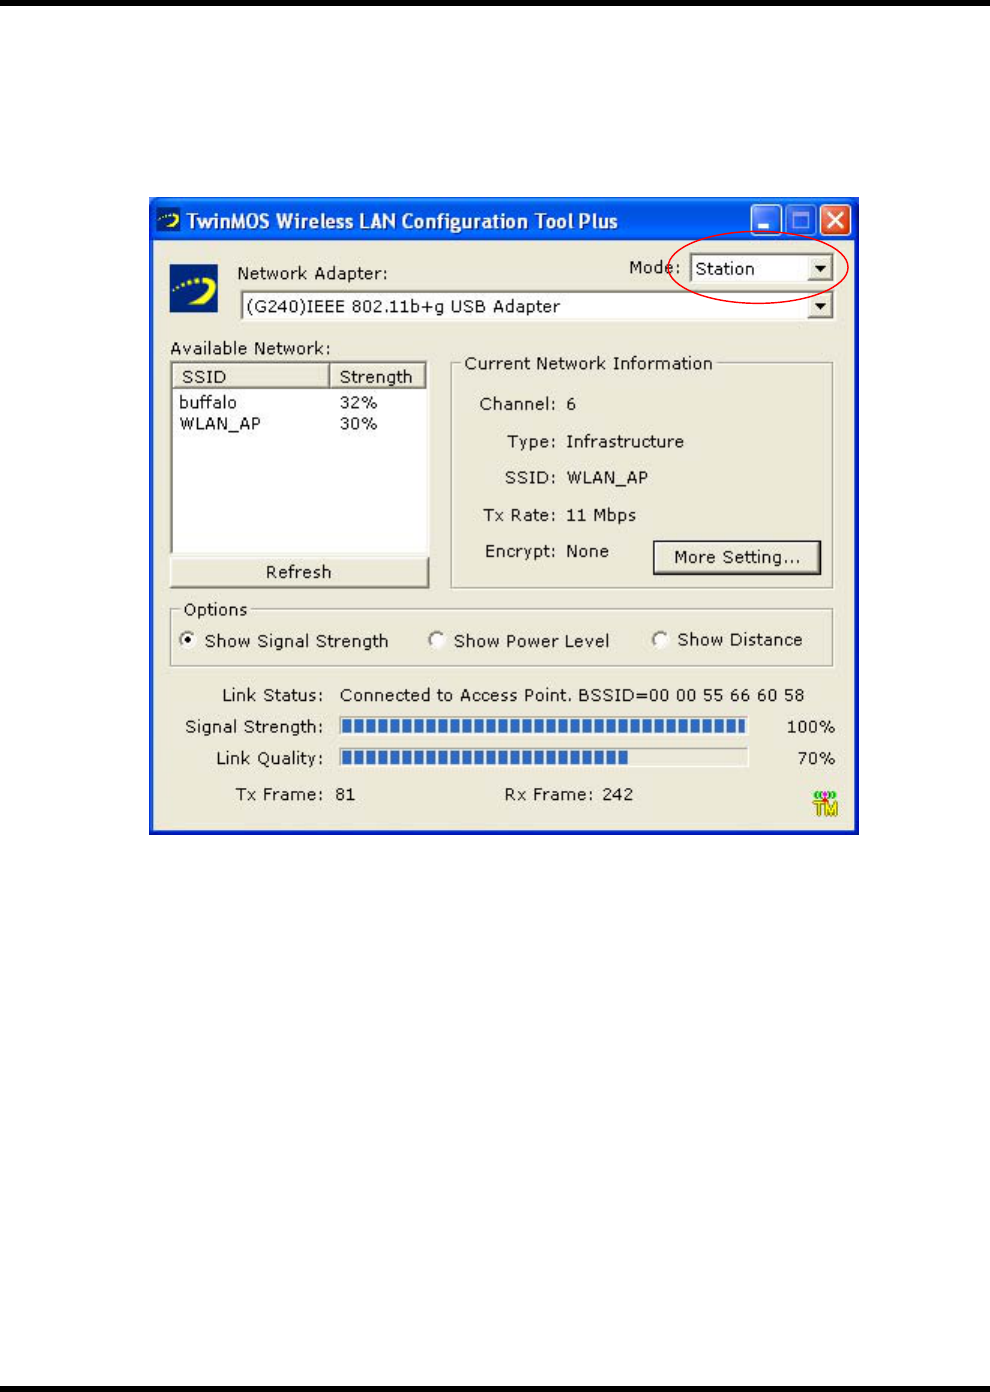Click the Tx Rate value 11 Mbps
This screenshot has width=990, height=1392.
click(x=601, y=515)
